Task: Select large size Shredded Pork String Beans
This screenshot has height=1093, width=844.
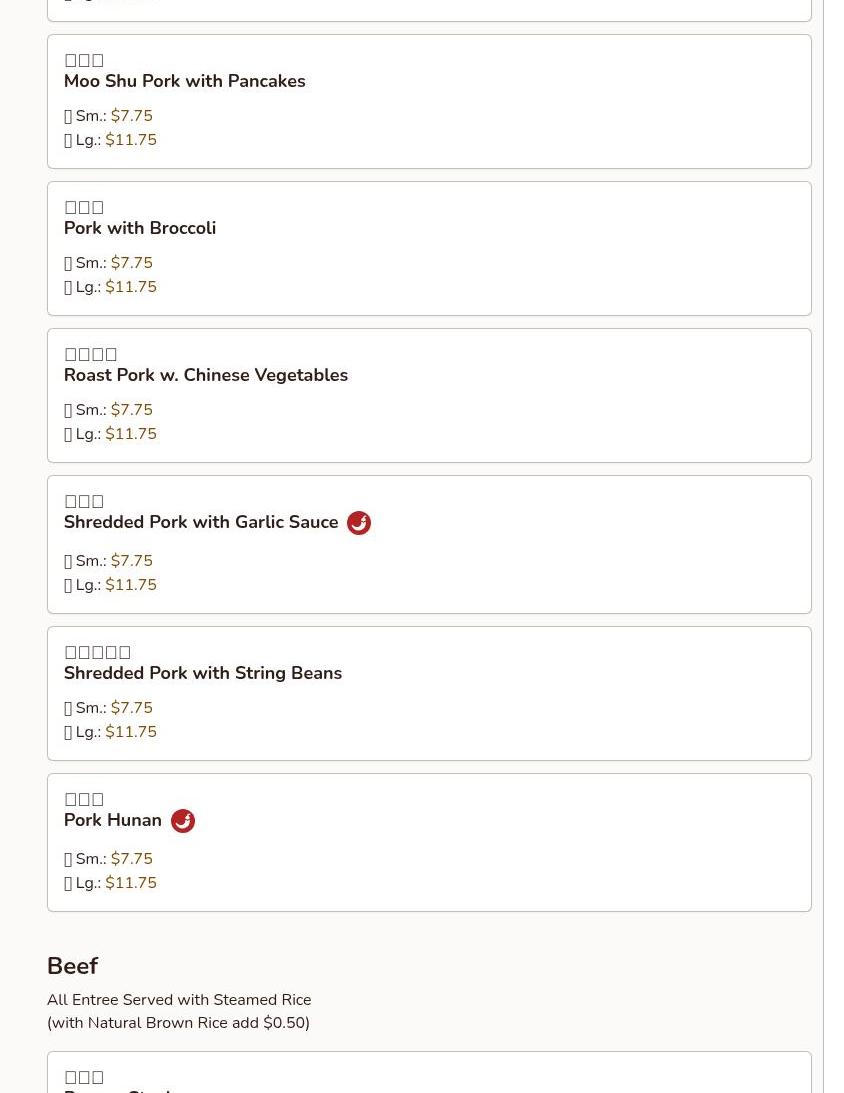Action: pyautogui.click(x=110, y=732)
